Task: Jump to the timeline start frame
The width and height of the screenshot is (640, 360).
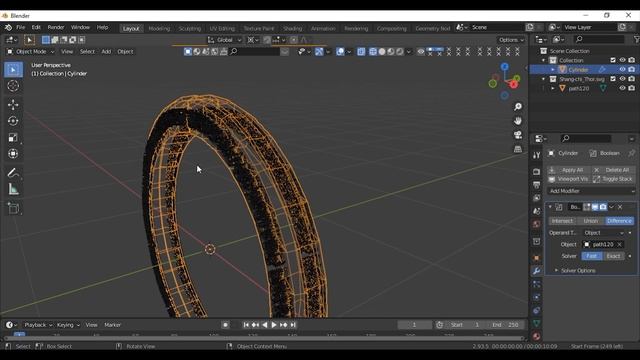Action: [x=246, y=325]
